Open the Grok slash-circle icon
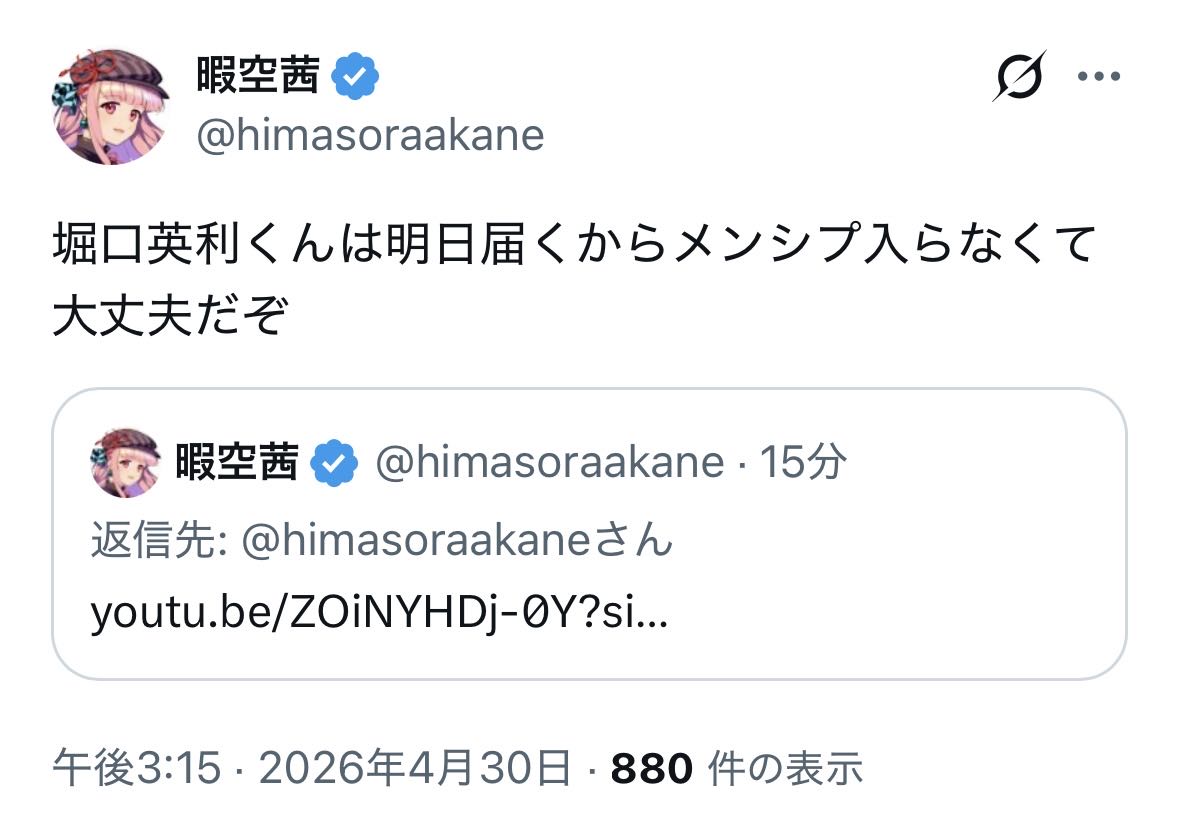The height and width of the screenshot is (831, 1179). click(x=1019, y=76)
